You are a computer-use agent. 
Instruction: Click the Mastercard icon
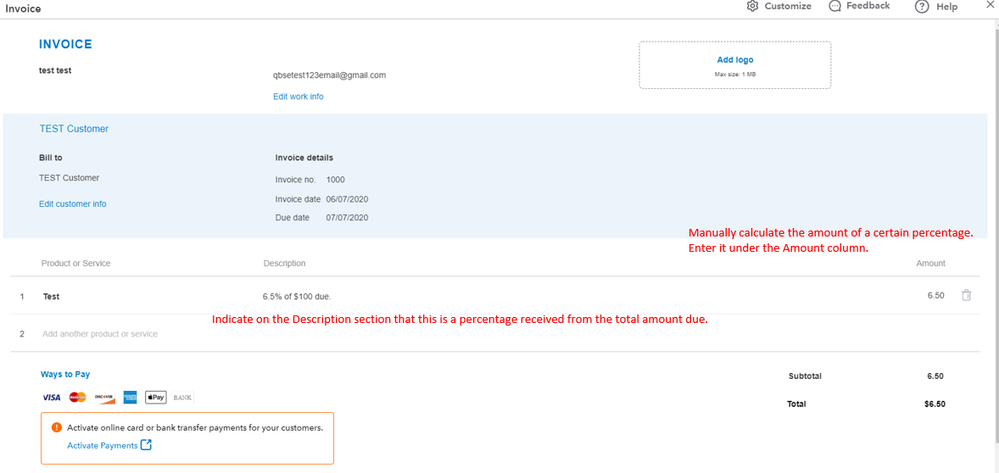pos(78,397)
